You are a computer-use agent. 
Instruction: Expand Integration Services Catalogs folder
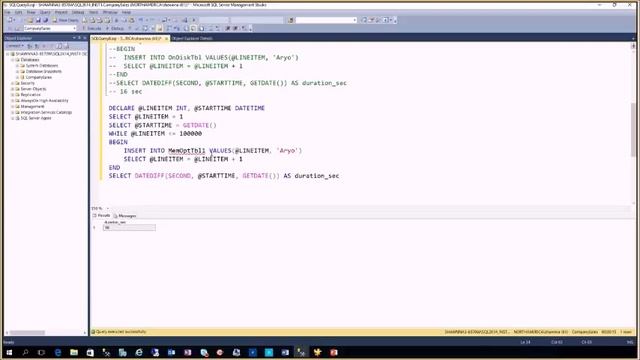tap(13, 112)
